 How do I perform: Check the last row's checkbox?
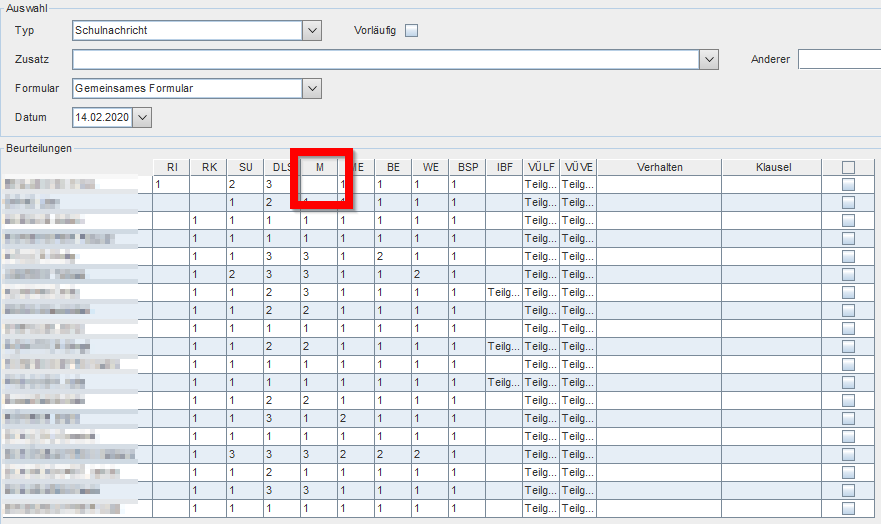pos(848,508)
